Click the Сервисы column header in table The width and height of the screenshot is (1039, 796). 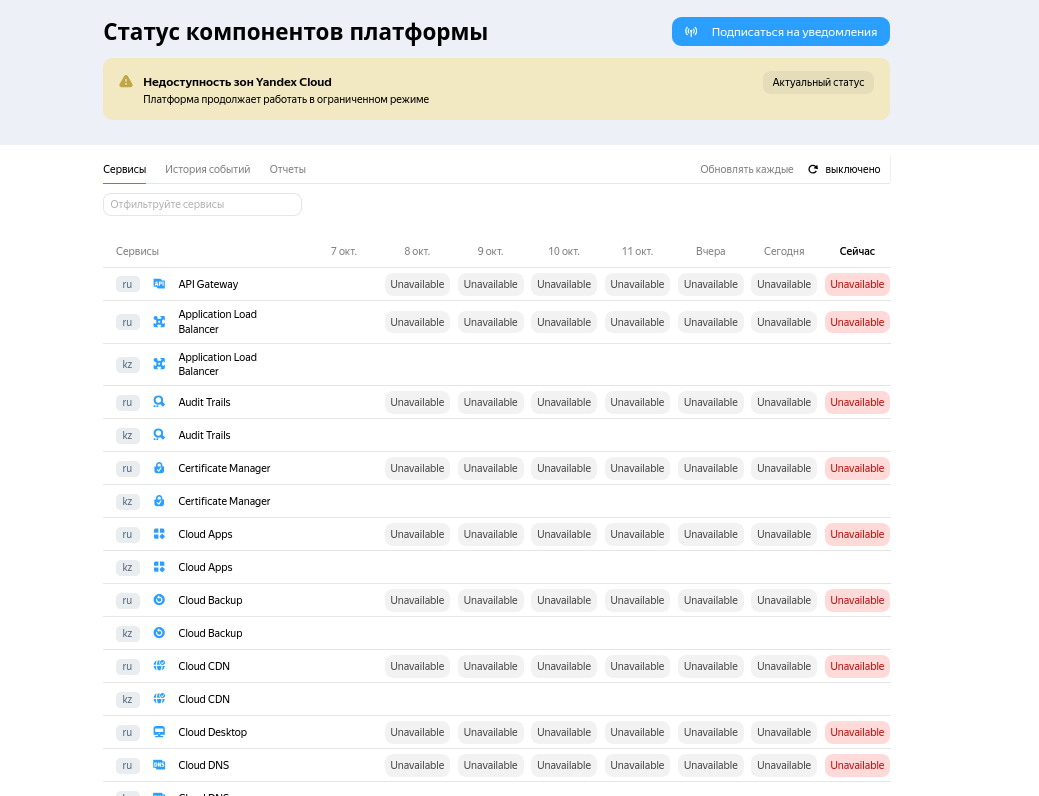pos(137,251)
